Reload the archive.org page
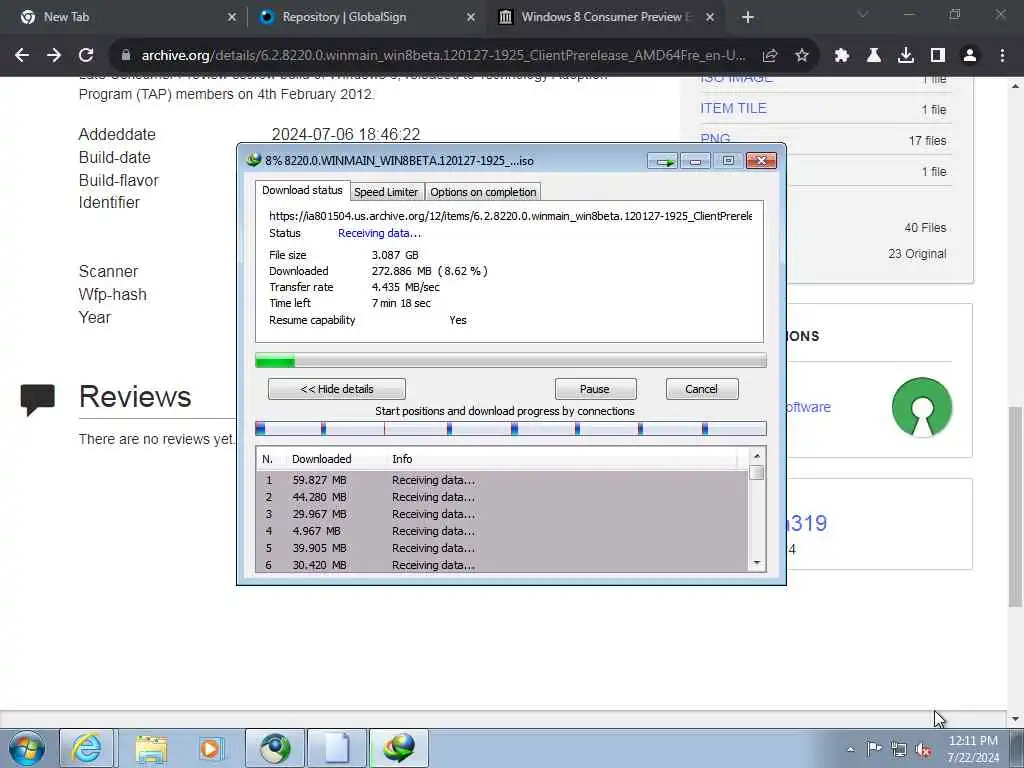 [x=86, y=56]
